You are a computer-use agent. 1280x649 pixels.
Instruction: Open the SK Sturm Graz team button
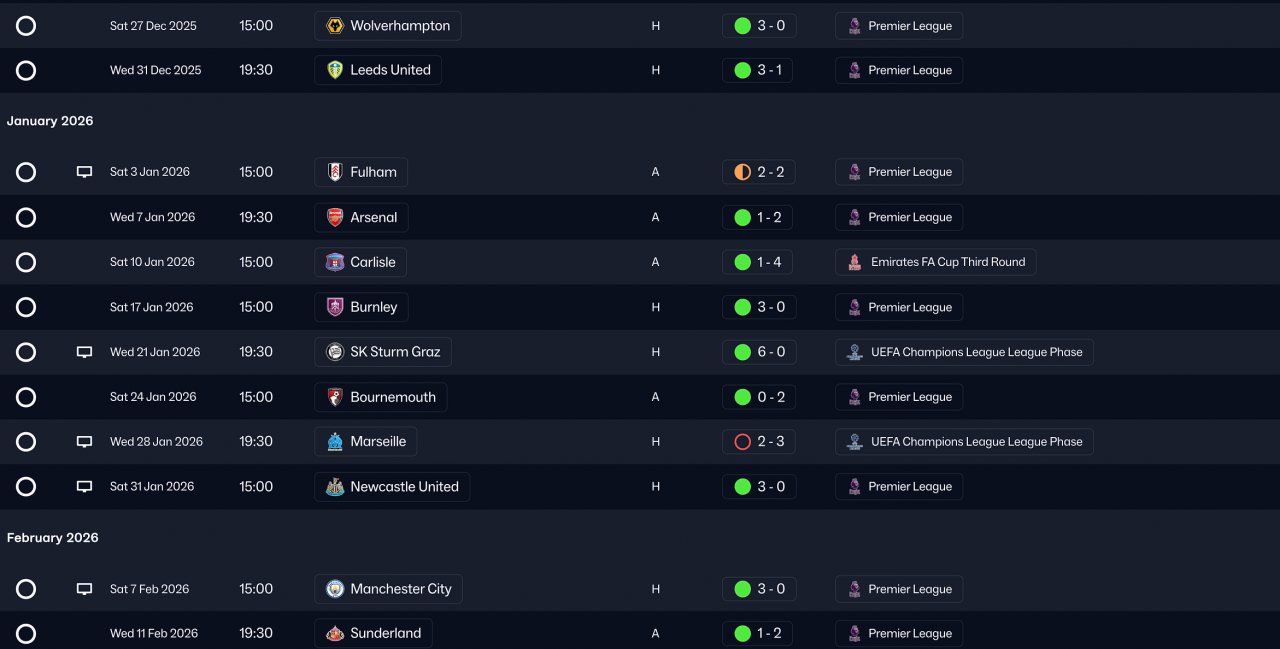tap(383, 352)
